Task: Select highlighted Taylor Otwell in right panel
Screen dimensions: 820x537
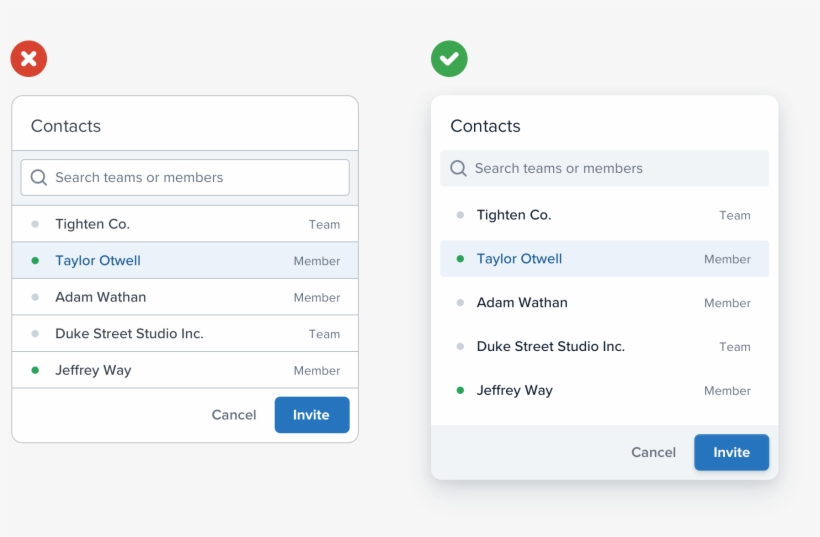Action: [519, 259]
